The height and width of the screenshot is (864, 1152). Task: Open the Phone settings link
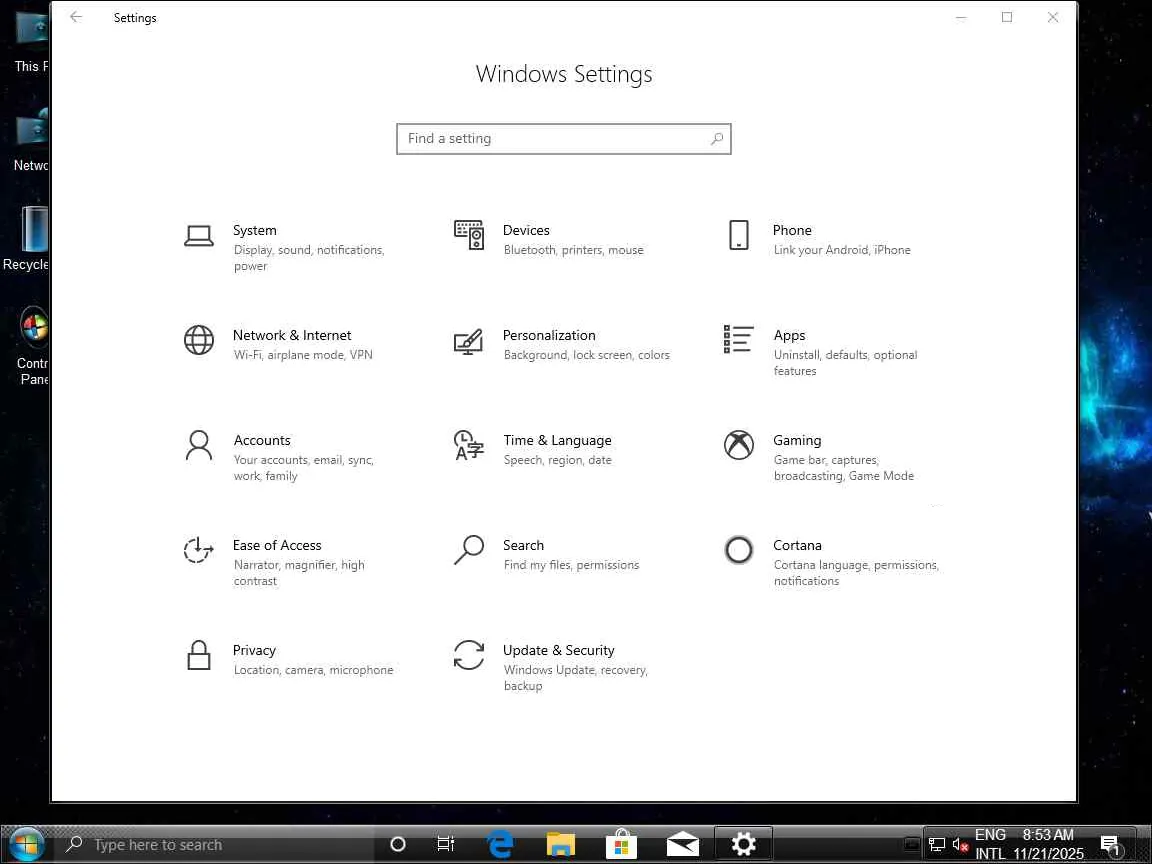click(792, 230)
